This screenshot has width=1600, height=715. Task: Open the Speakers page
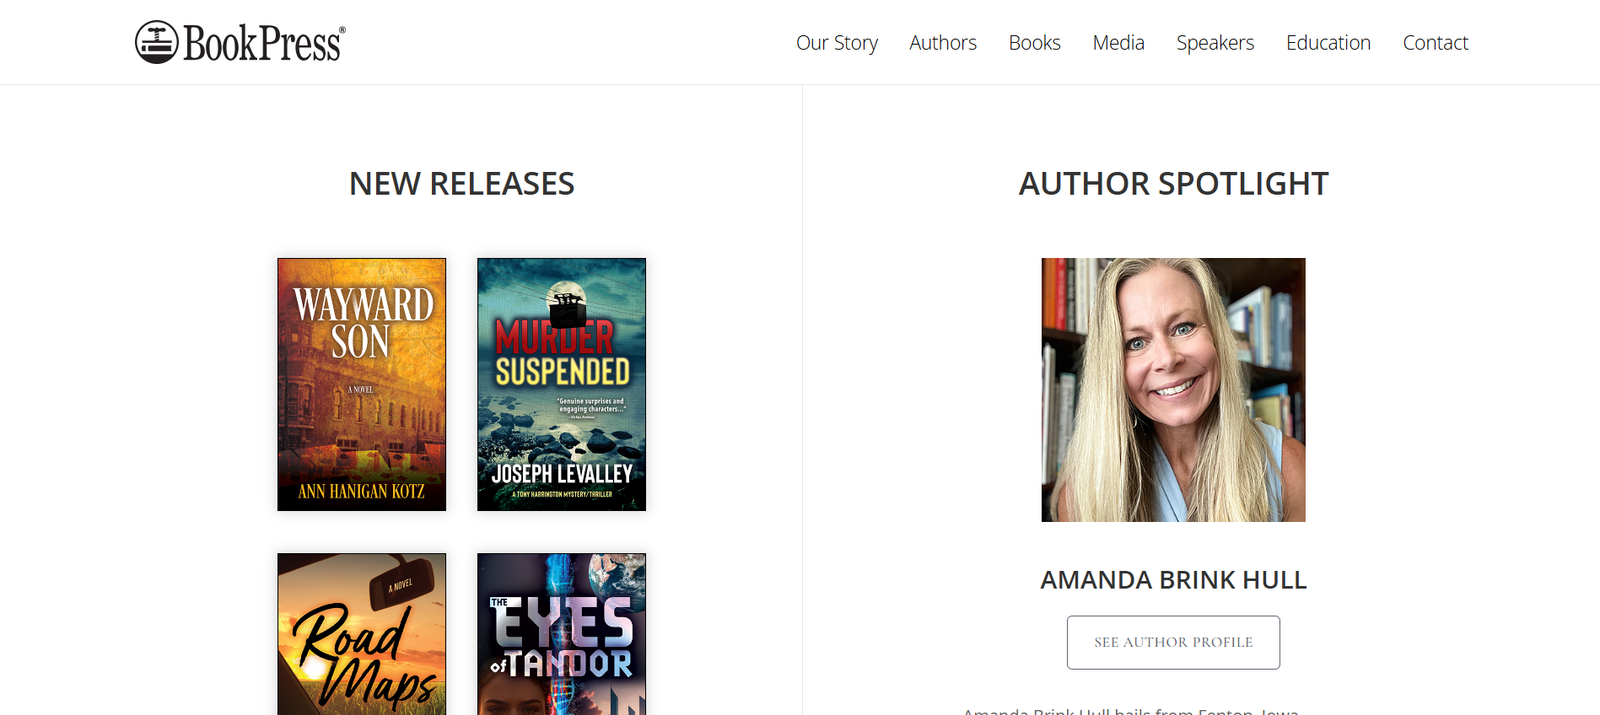1215,43
